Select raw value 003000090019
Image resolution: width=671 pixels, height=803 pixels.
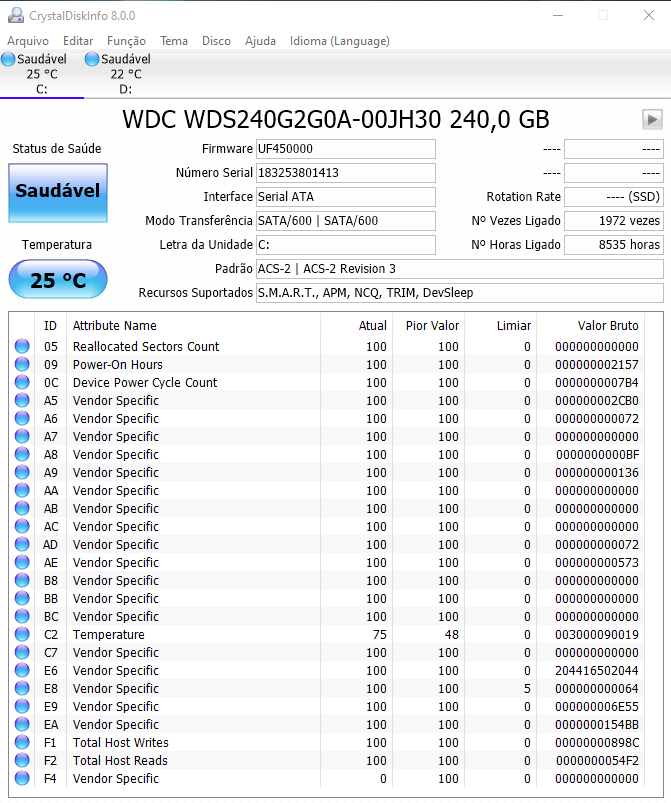pos(597,635)
